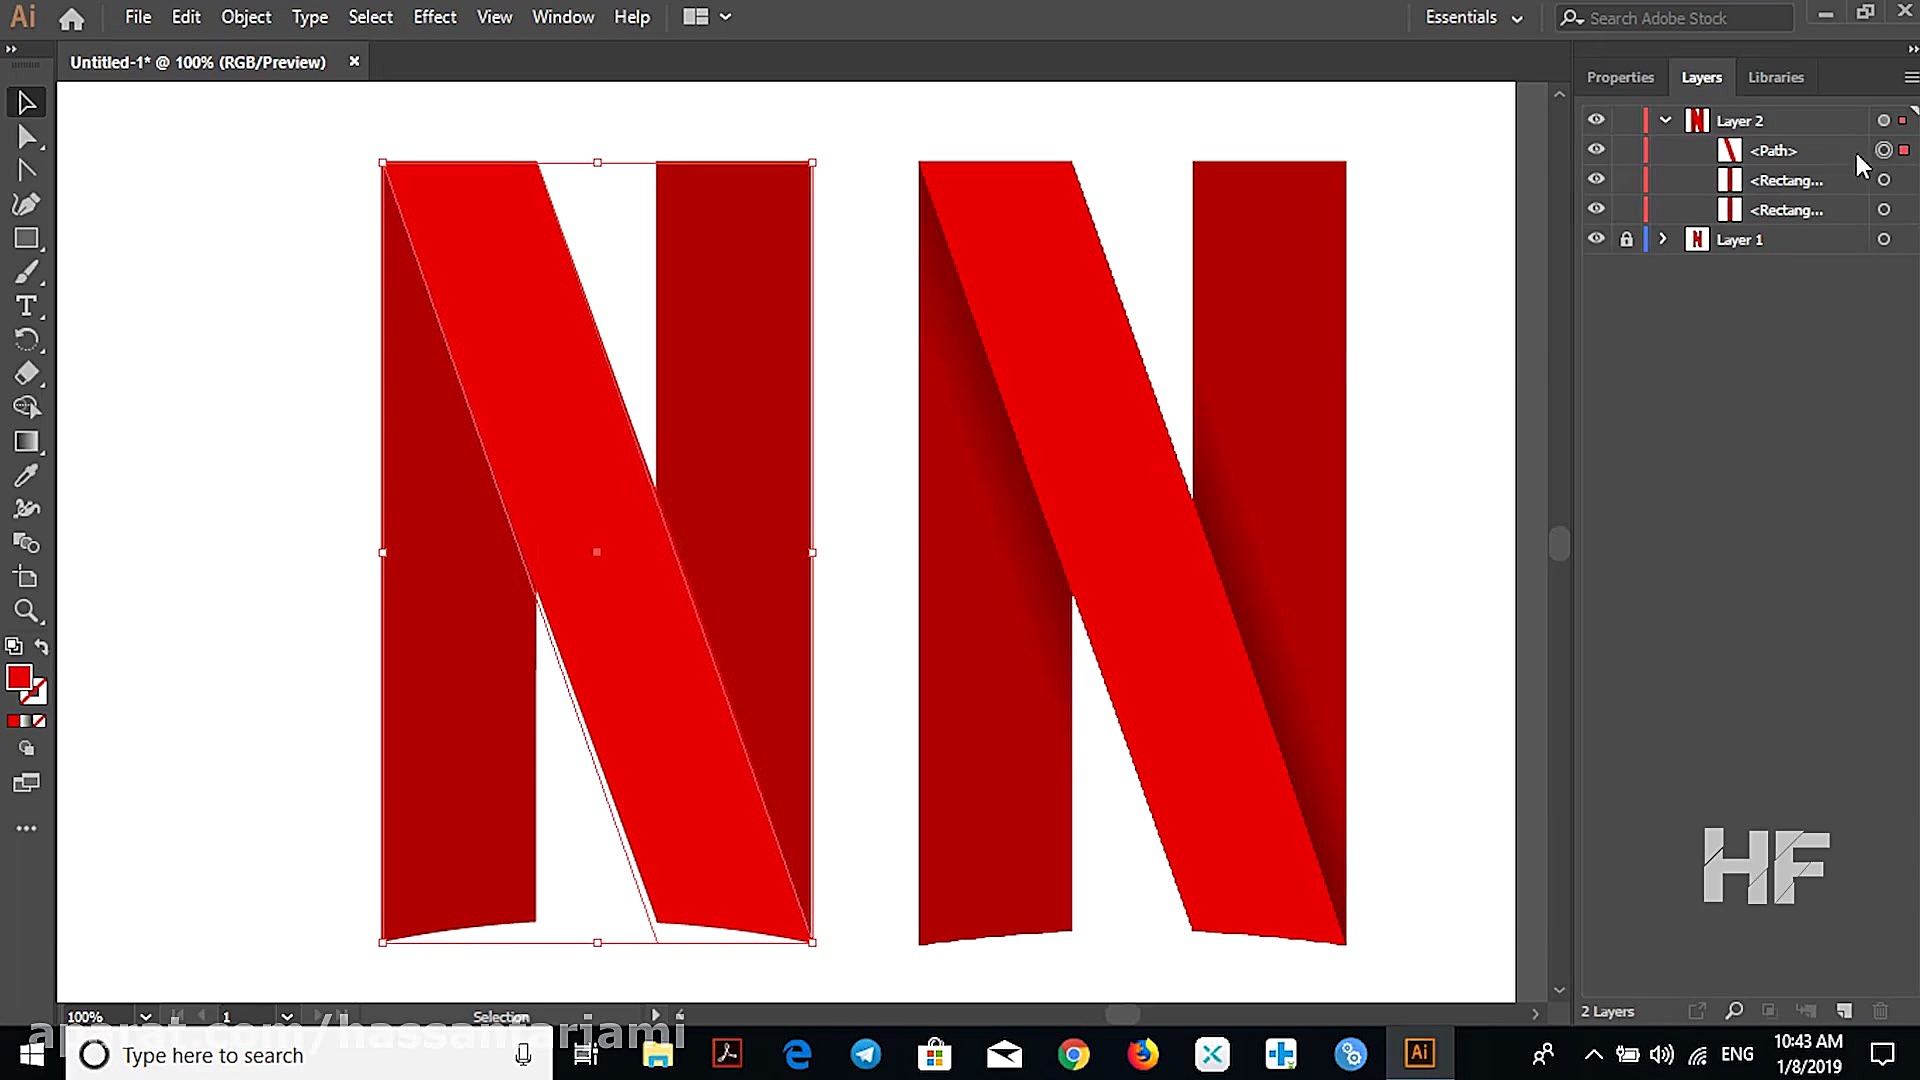Select the Pen tool
Image resolution: width=1920 pixels, height=1080 pixels.
click(26, 204)
